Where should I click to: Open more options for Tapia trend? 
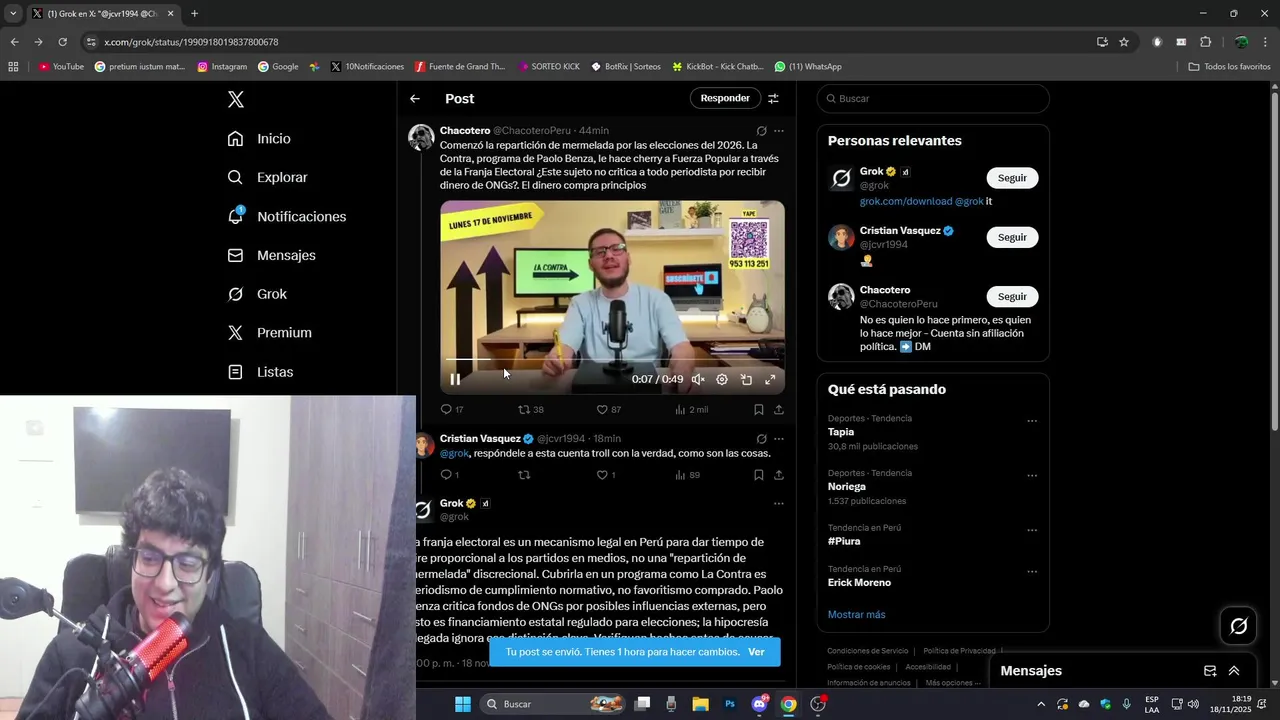(x=1032, y=421)
